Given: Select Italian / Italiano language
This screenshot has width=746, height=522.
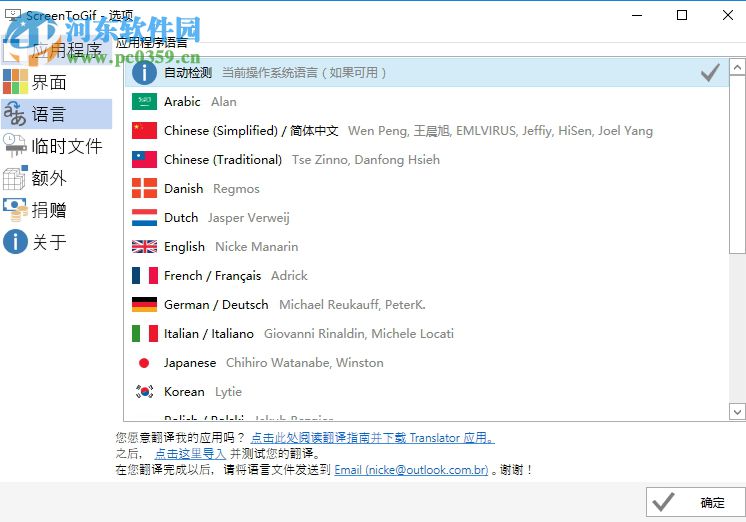Looking at the screenshot, I should [426, 334].
